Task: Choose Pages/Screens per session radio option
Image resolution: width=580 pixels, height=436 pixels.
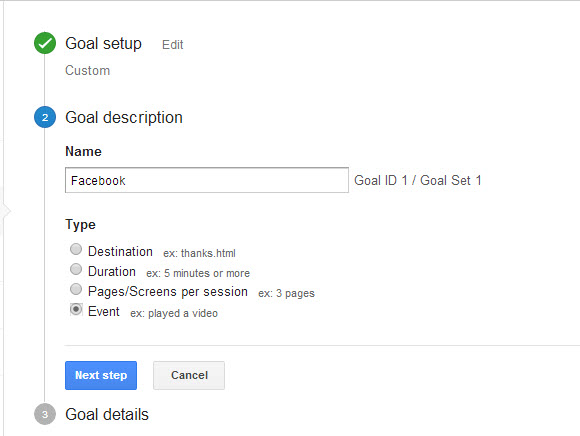Action: (x=76, y=289)
